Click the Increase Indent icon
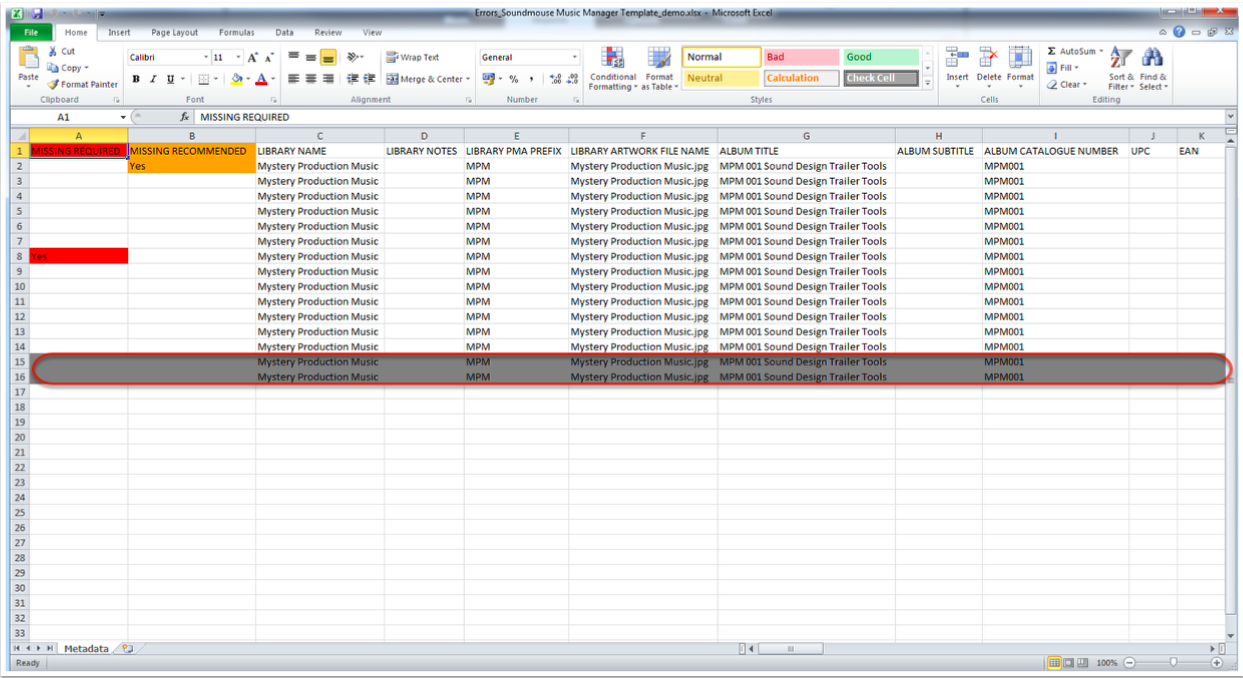 click(x=369, y=79)
